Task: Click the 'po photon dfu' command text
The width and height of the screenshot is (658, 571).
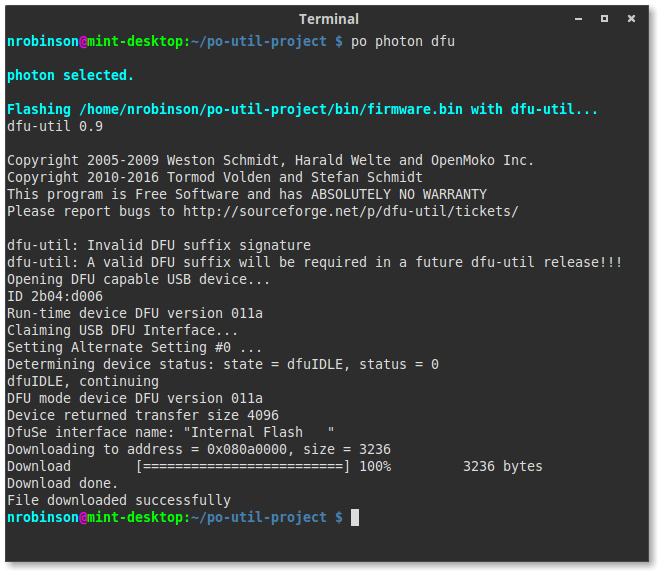Action: click(x=403, y=42)
